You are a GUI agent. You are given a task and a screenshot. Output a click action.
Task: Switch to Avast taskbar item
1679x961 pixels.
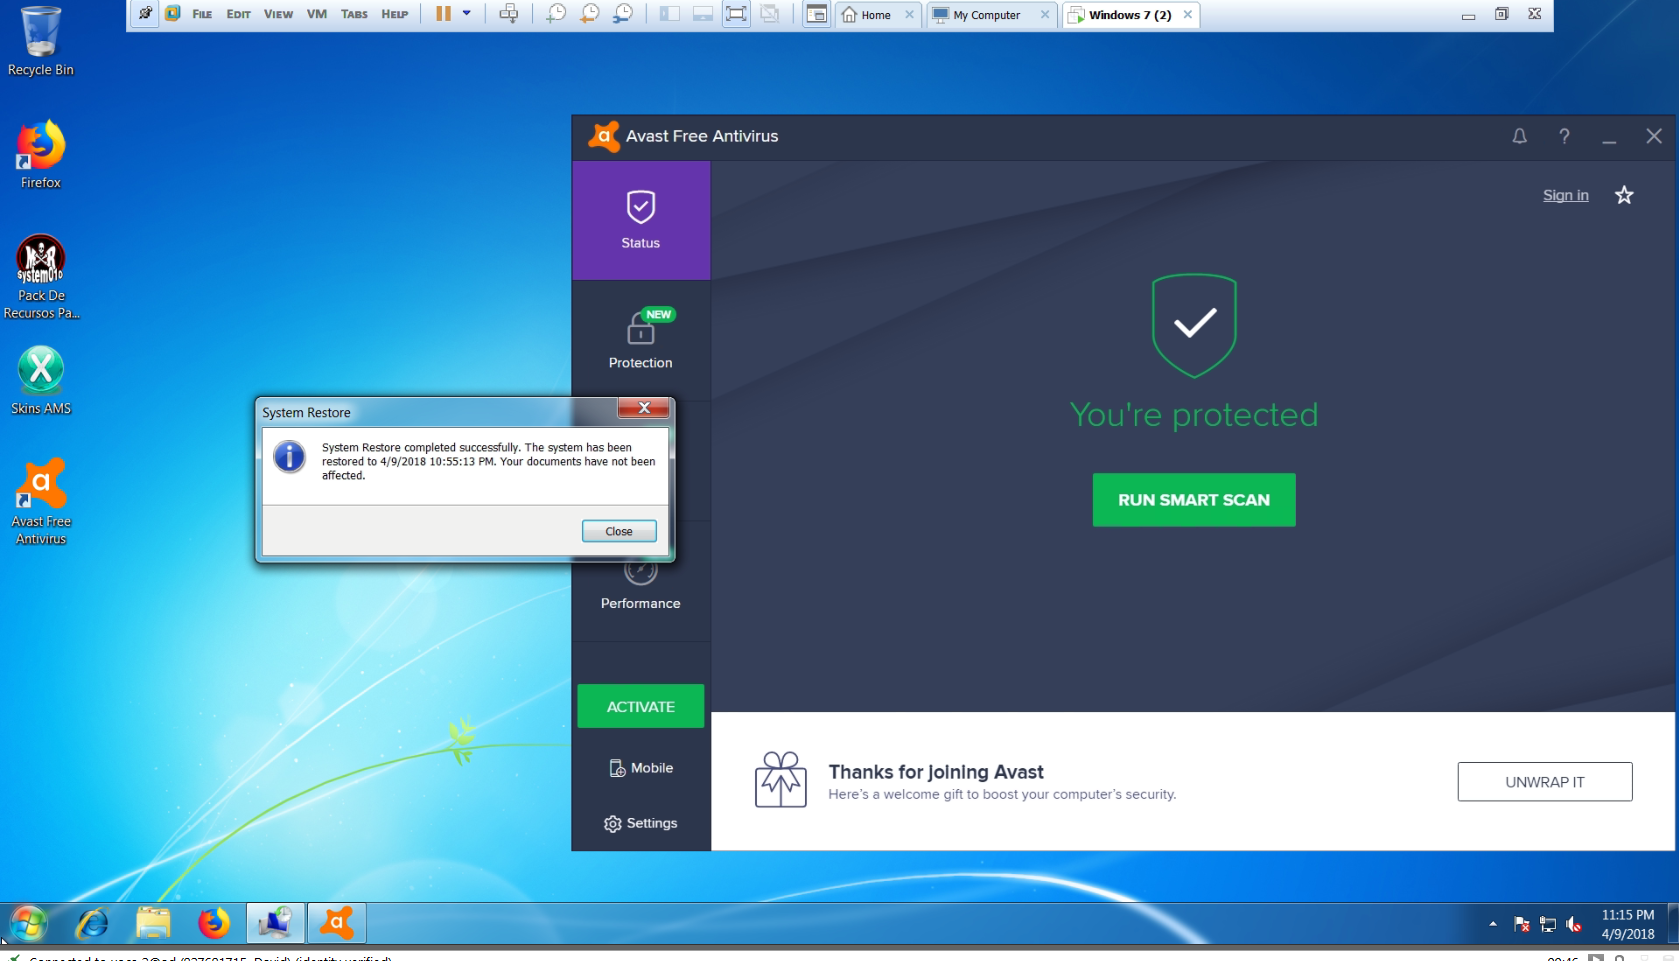coord(336,923)
